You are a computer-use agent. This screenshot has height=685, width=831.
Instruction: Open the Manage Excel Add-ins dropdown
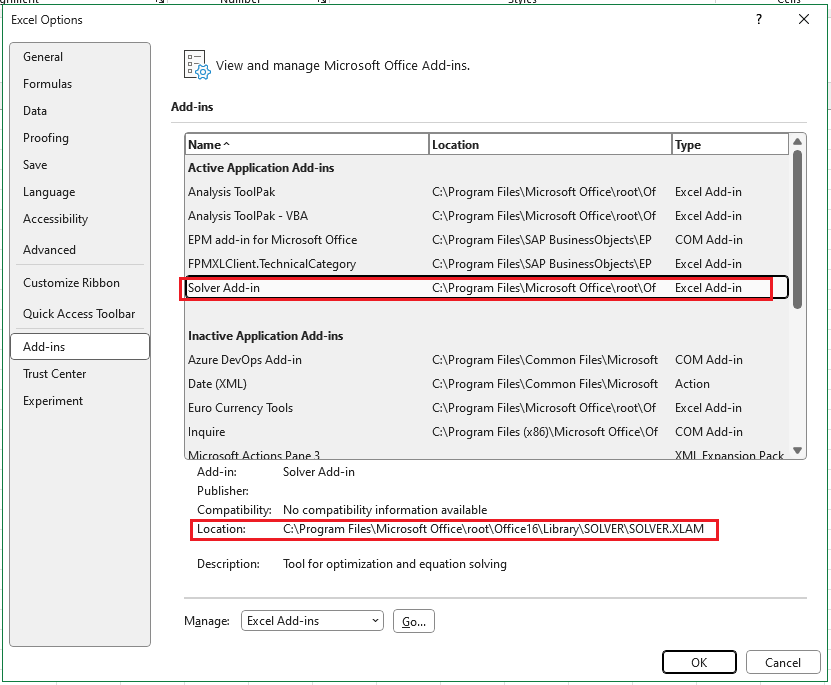click(x=312, y=621)
